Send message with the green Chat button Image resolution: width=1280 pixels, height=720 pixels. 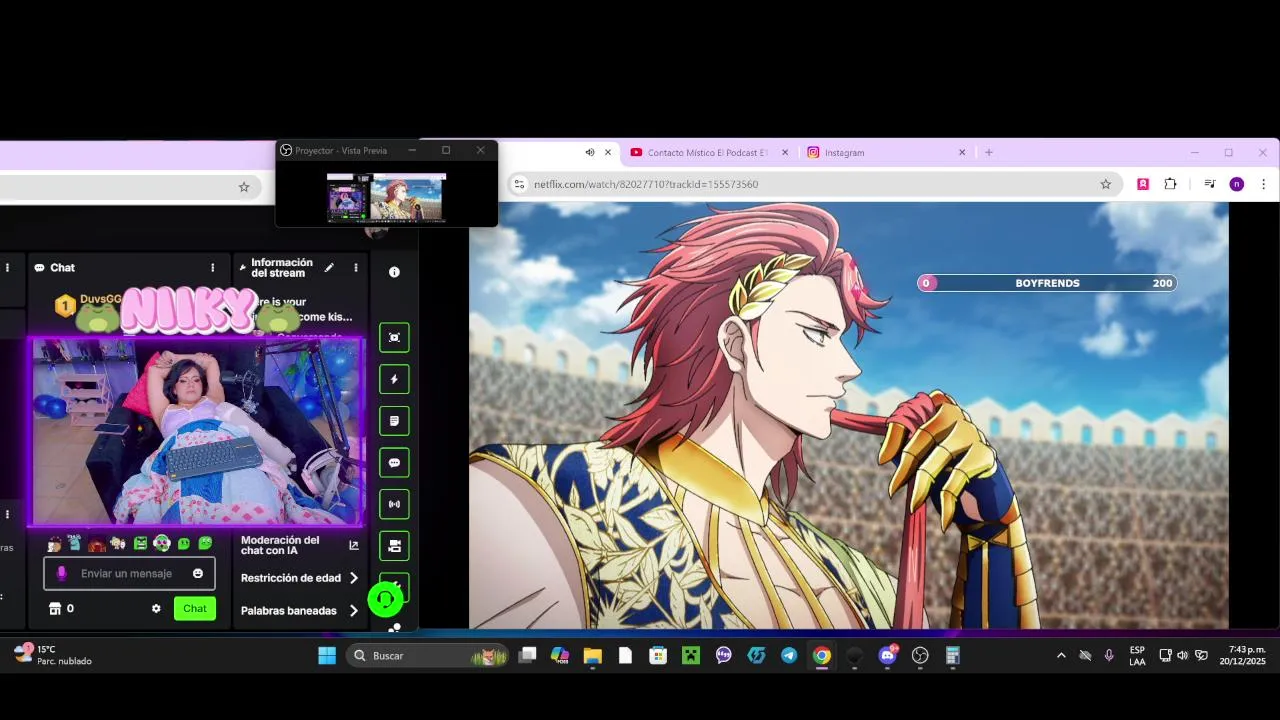pyautogui.click(x=195, y=608)
